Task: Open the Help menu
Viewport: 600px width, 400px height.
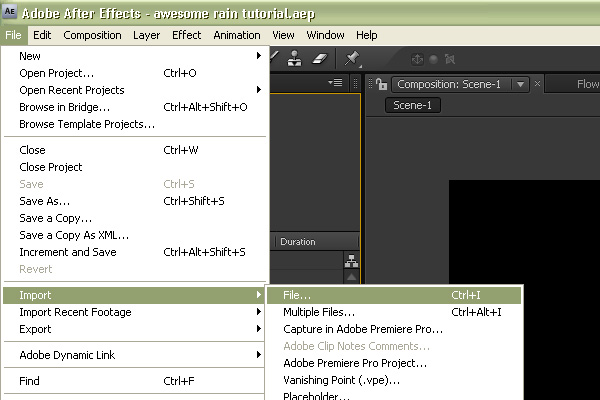Action: [367, 35]
